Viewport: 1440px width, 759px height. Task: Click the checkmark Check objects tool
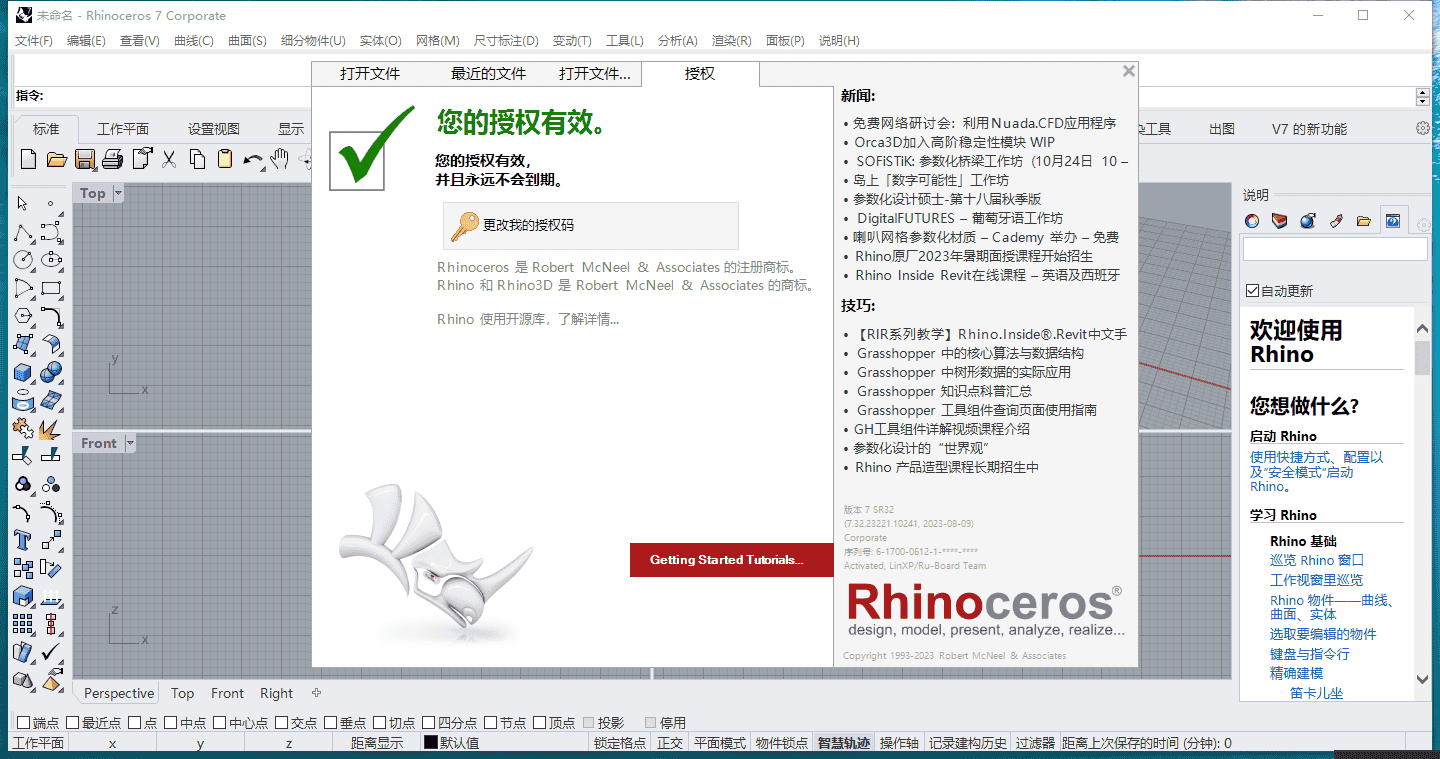coord(51,652)
